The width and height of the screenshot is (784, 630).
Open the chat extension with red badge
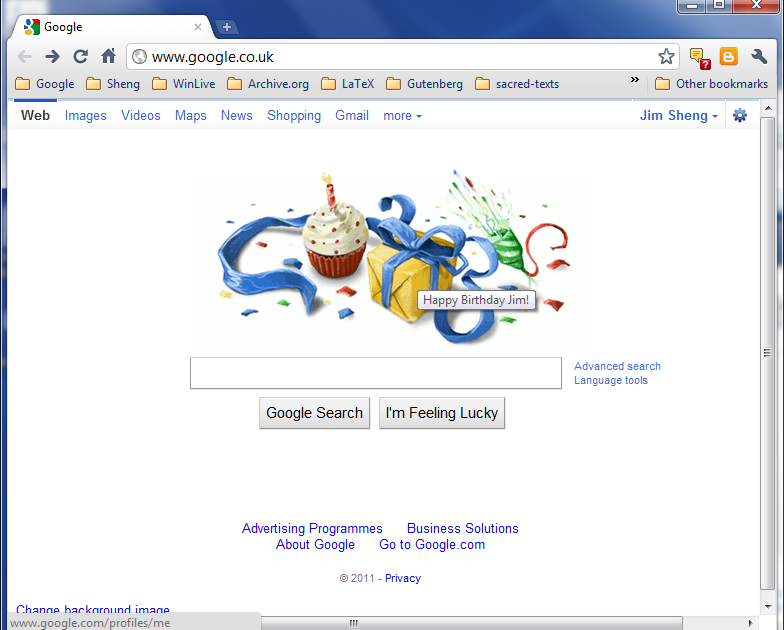point(699,58)
